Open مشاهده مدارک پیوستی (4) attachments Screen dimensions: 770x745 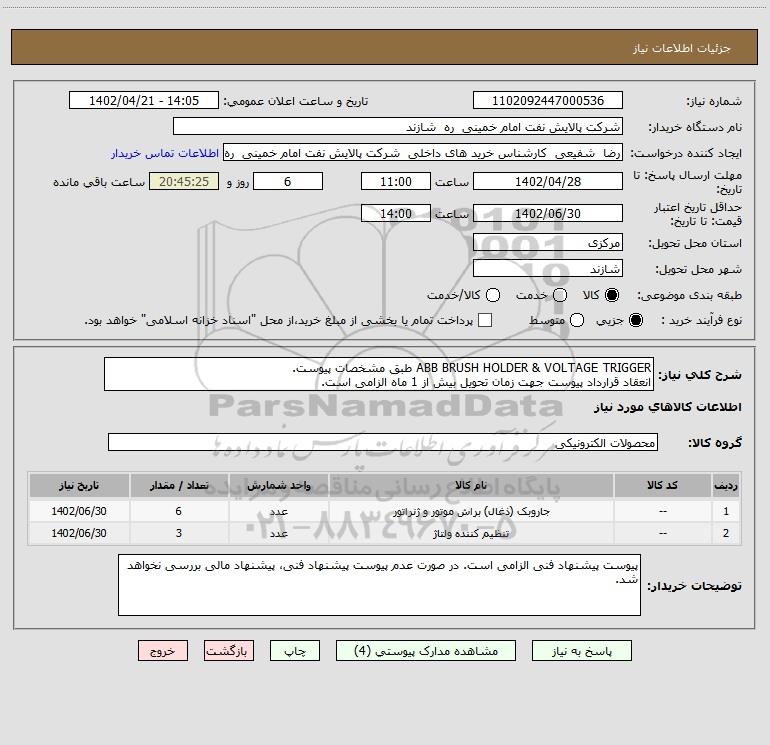pos(426,651)
